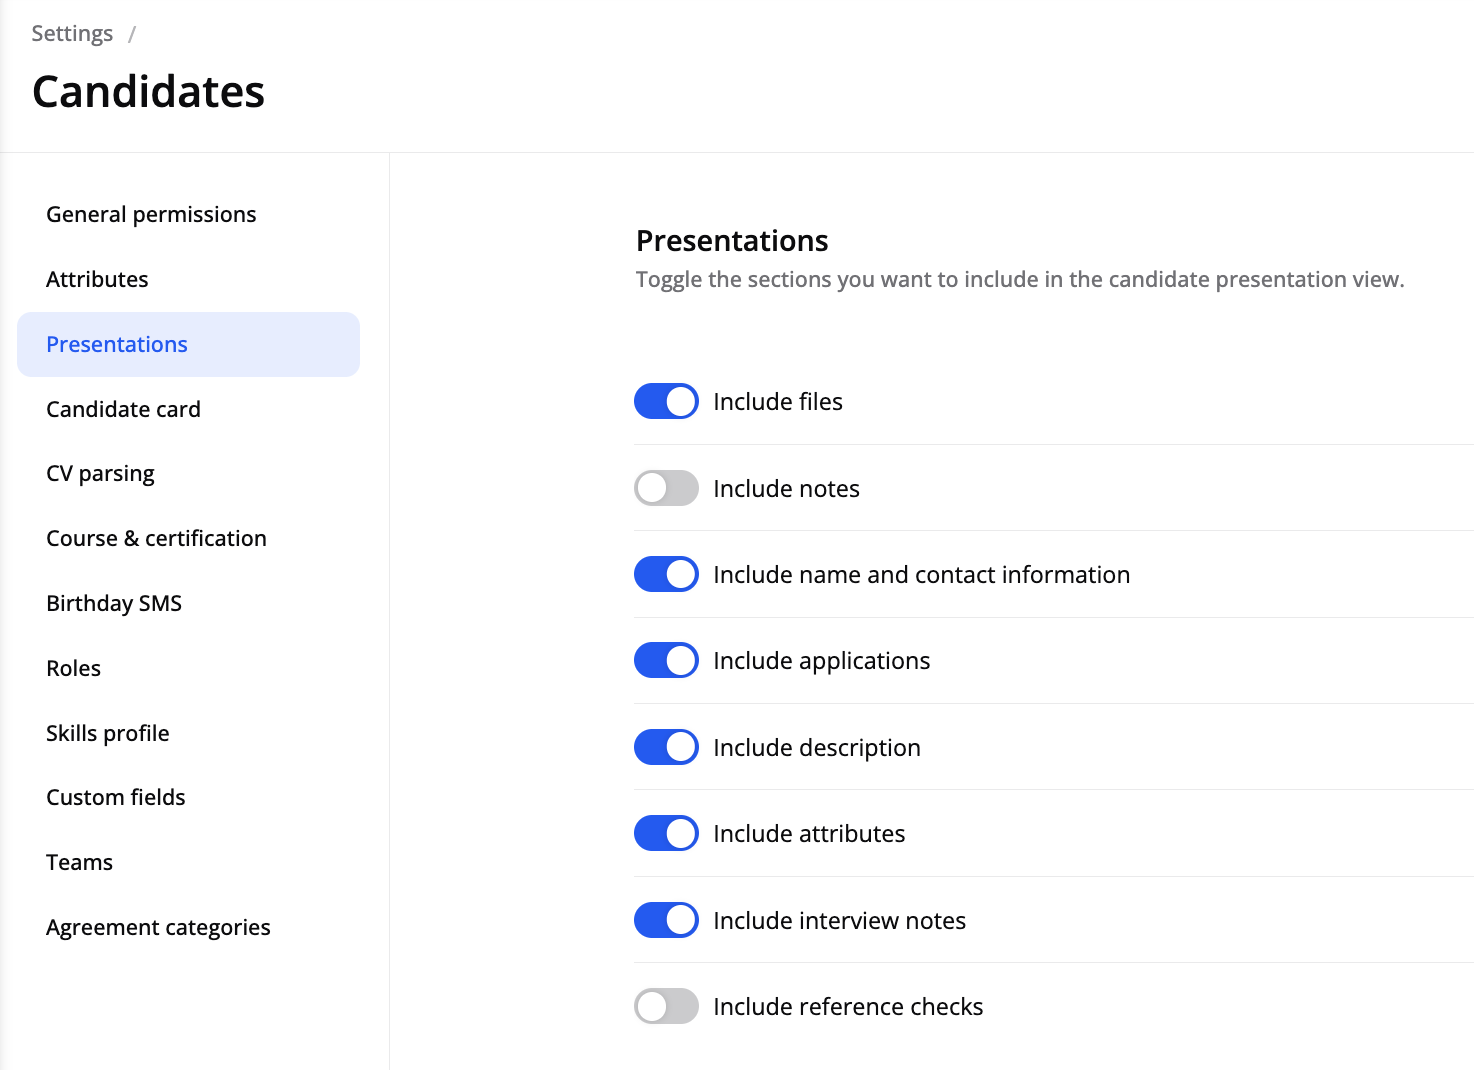Open Custom fields settings
This screenshot has height=1070, width=1474.
(115, 797)
